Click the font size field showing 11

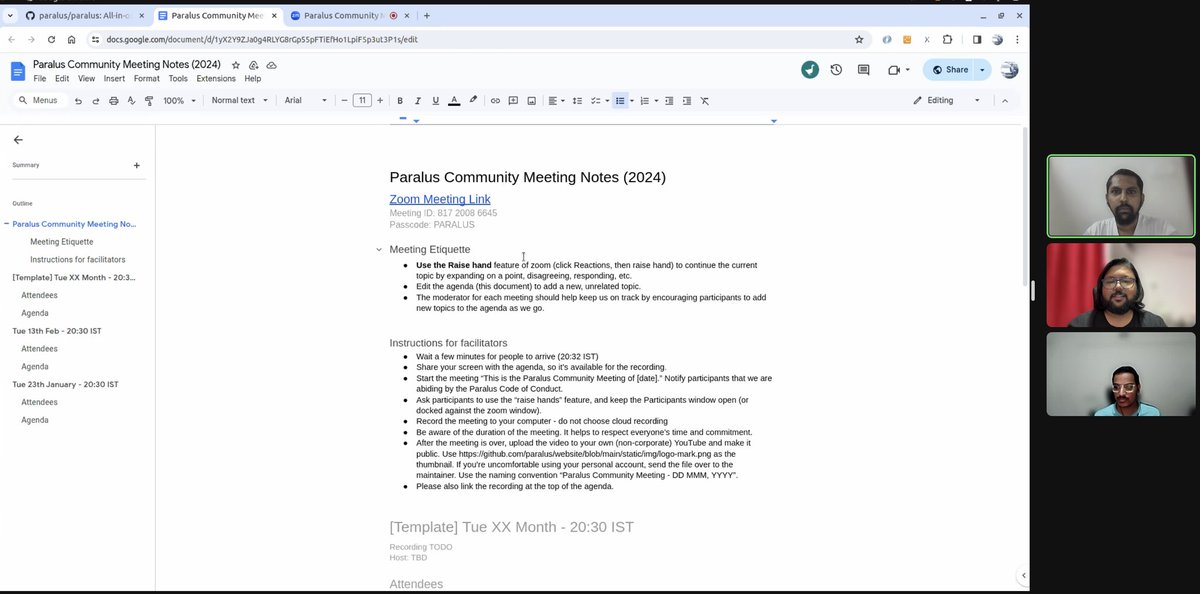(362, 101)
